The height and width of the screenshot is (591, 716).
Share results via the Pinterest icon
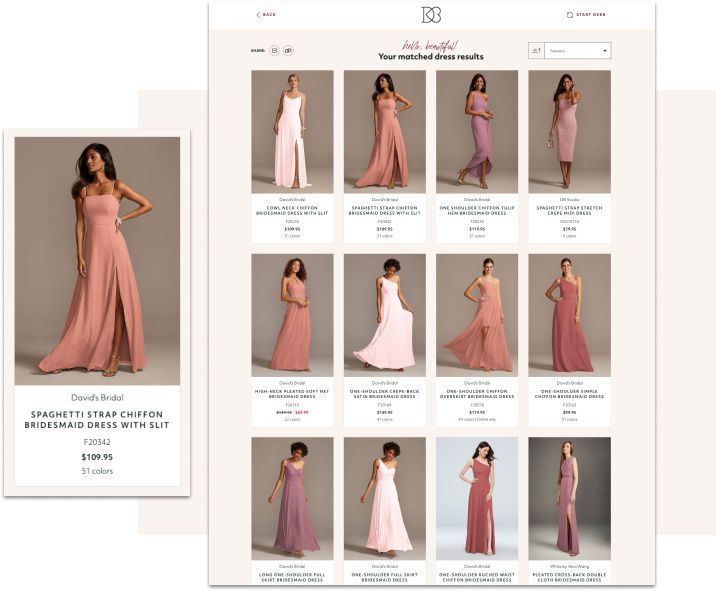pos(288,51)
